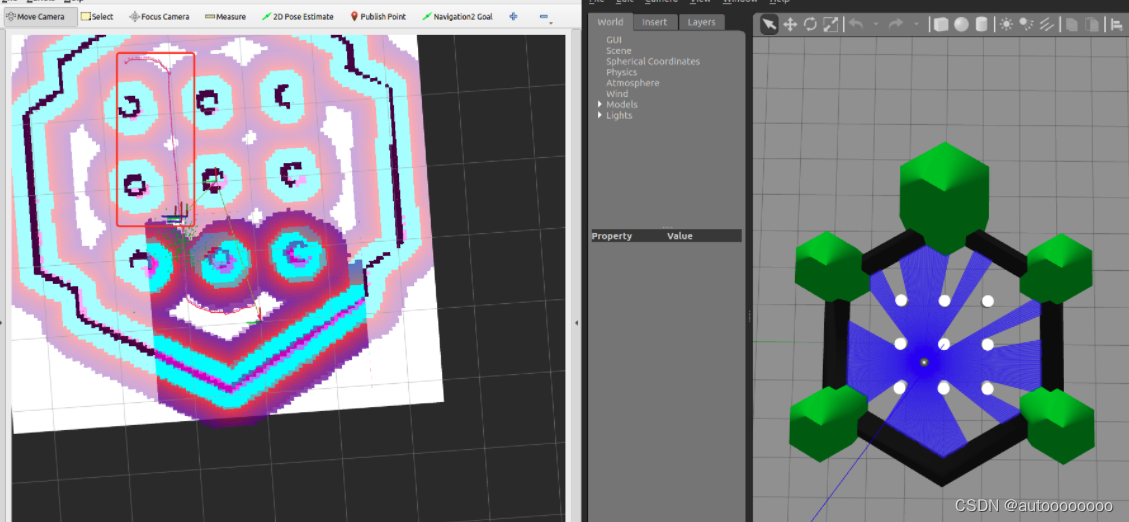
Task: Expand the Models tree node arrow
Action: [600, 104]
